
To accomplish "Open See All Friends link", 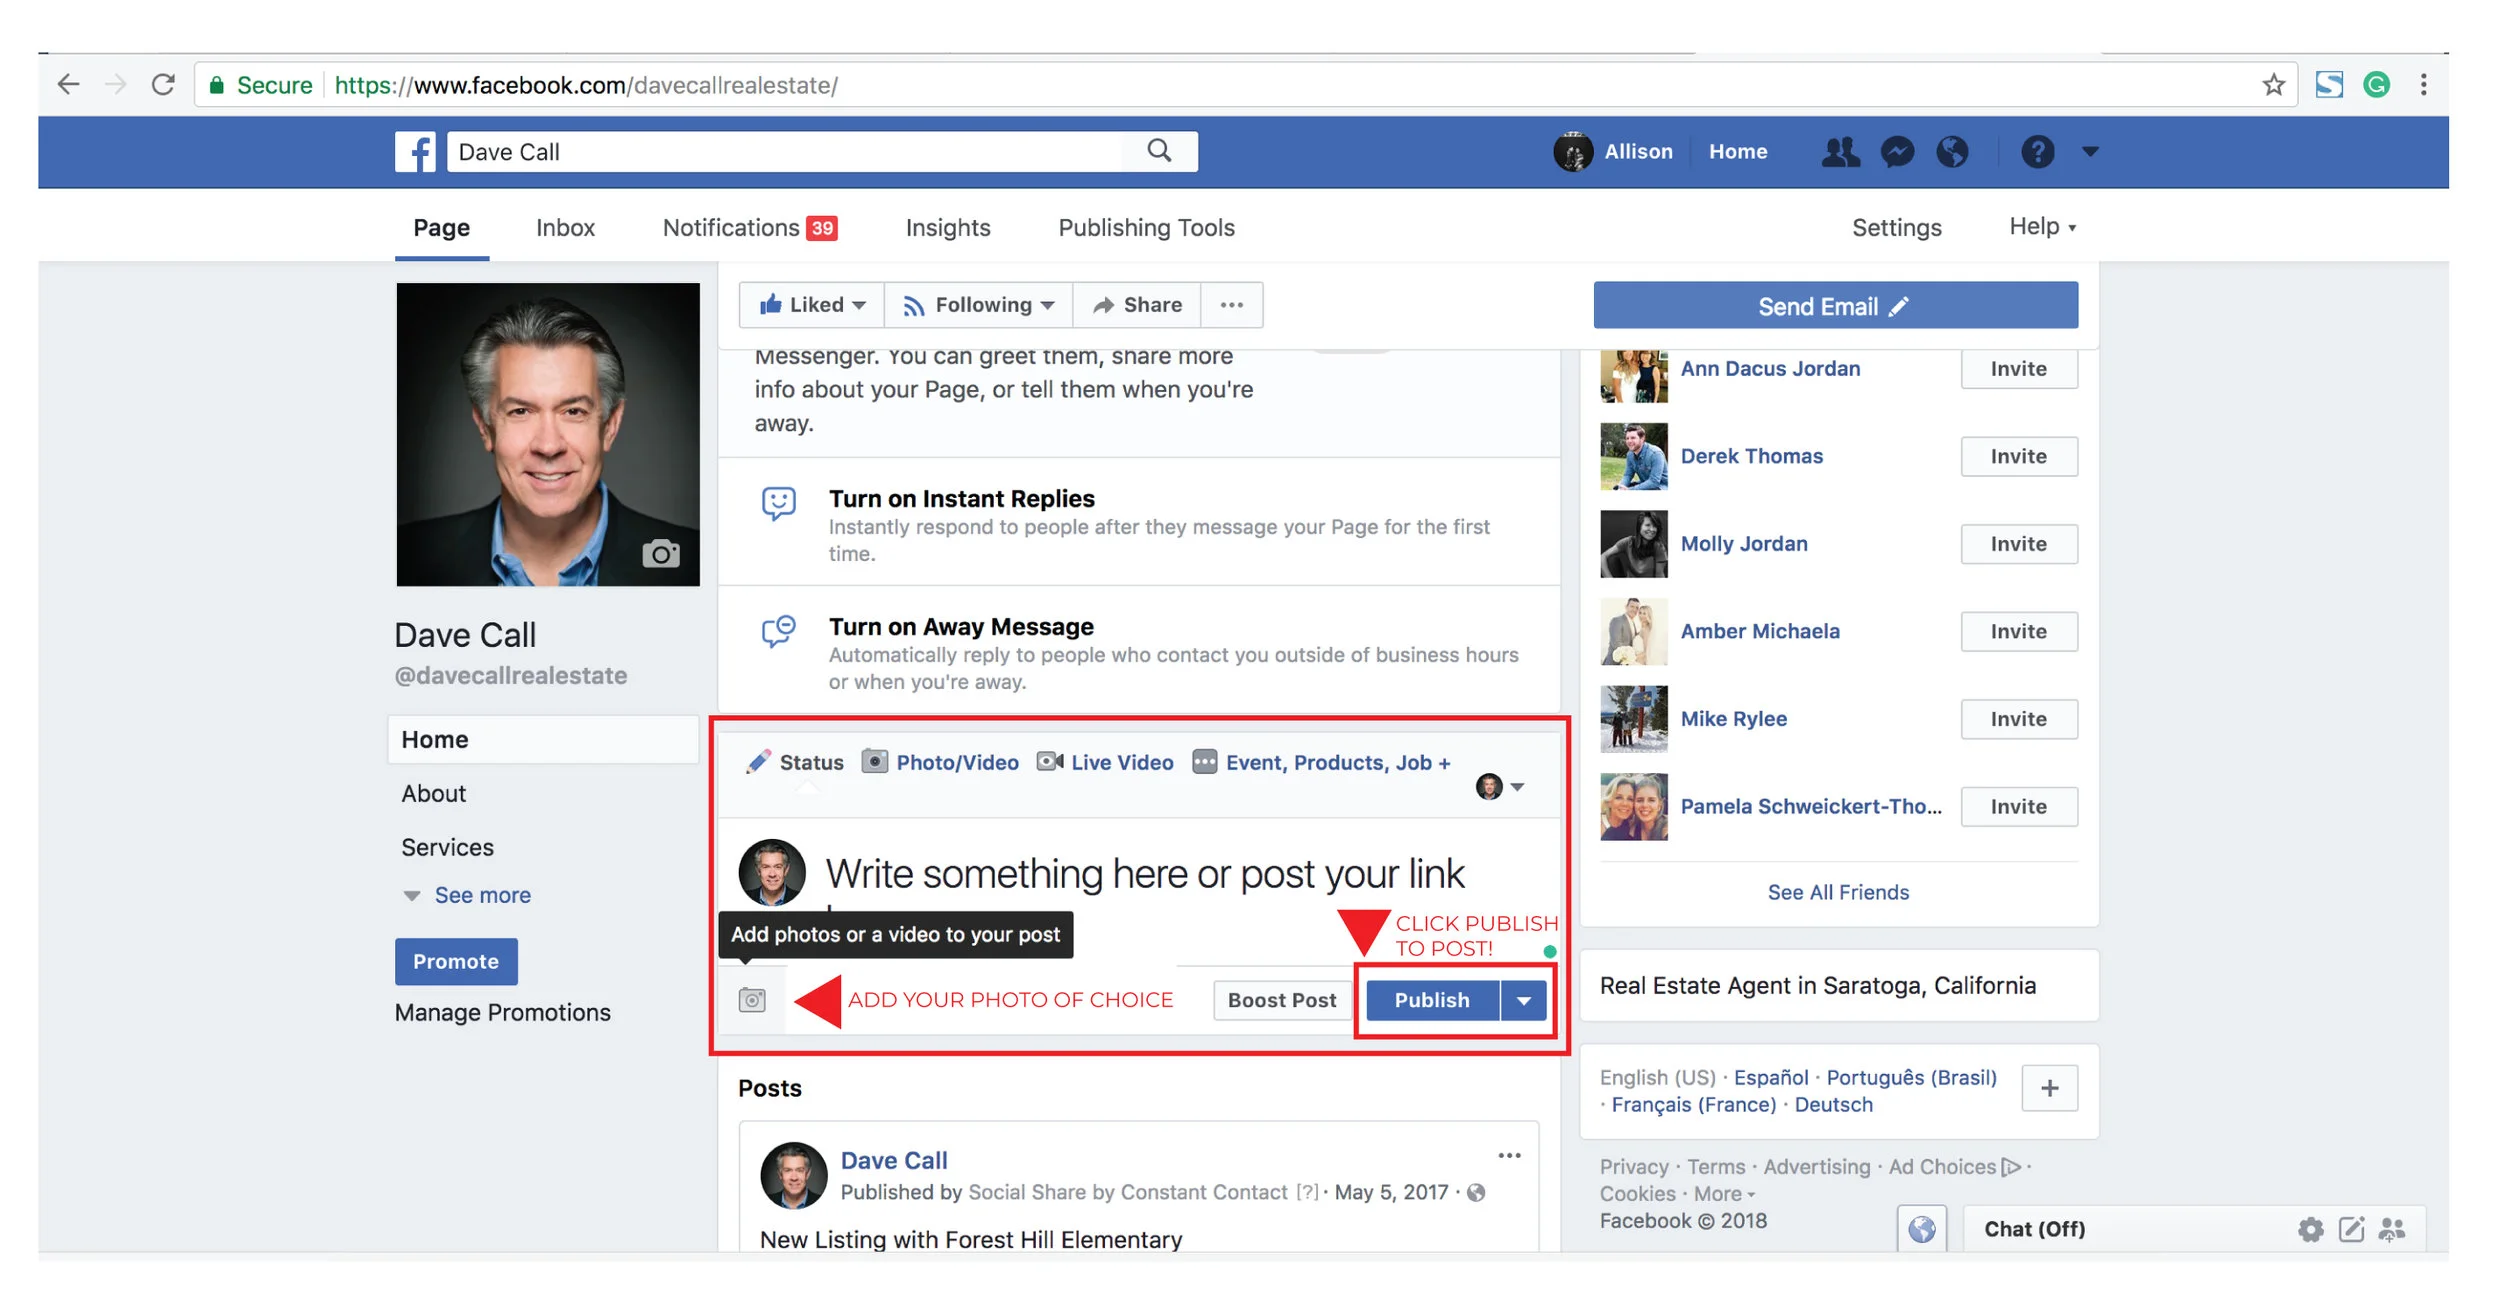I will click(x=1838, y=892).
